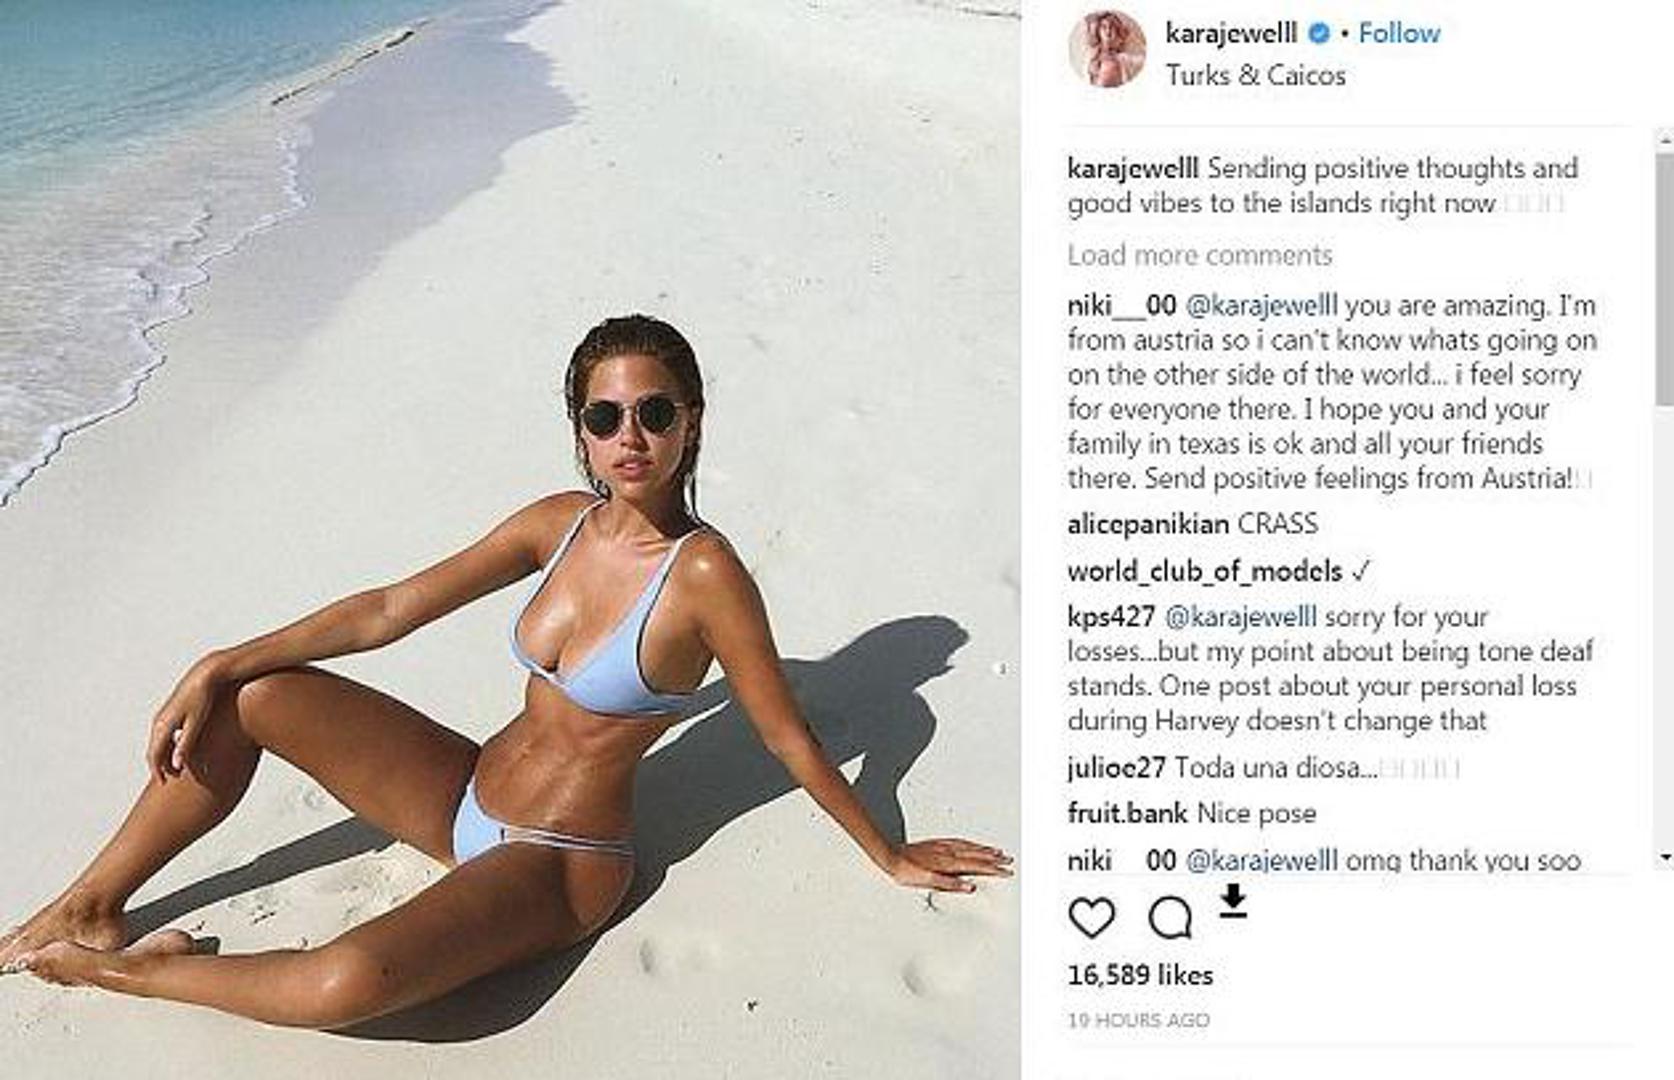This screenshot has height=1080, width=1674.
Task: Click @karajewelll mention in kps427 comment
Action: pos(1241,617)
